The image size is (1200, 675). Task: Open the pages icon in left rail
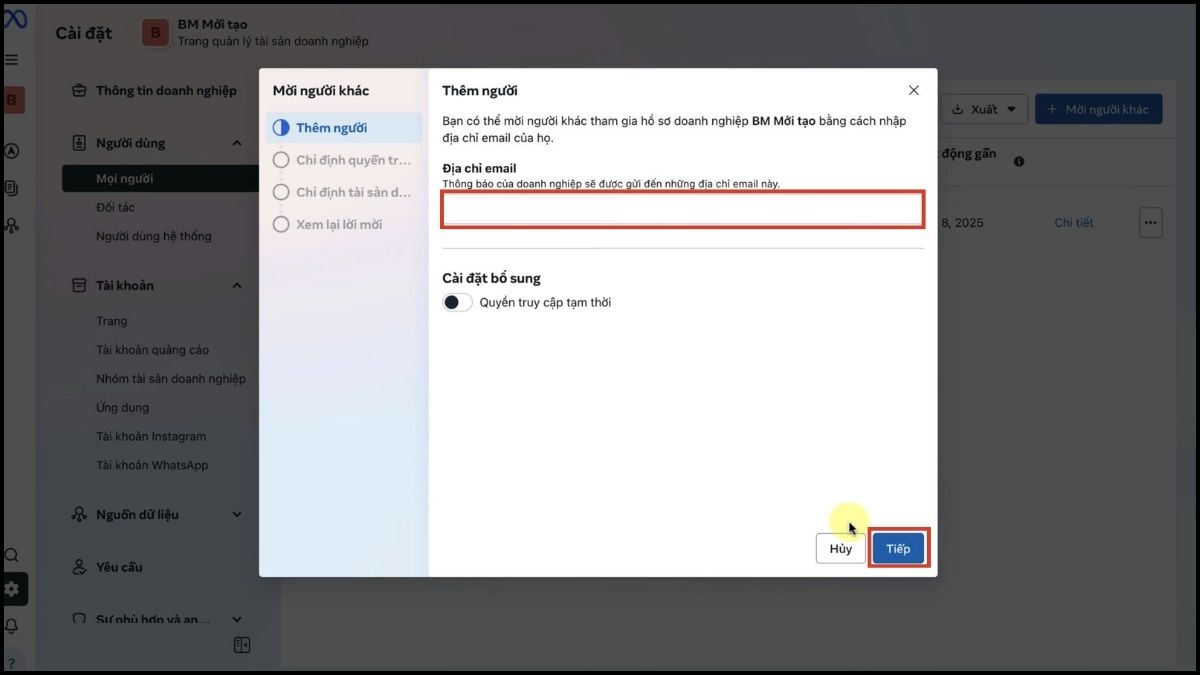(x=12, y=188)
